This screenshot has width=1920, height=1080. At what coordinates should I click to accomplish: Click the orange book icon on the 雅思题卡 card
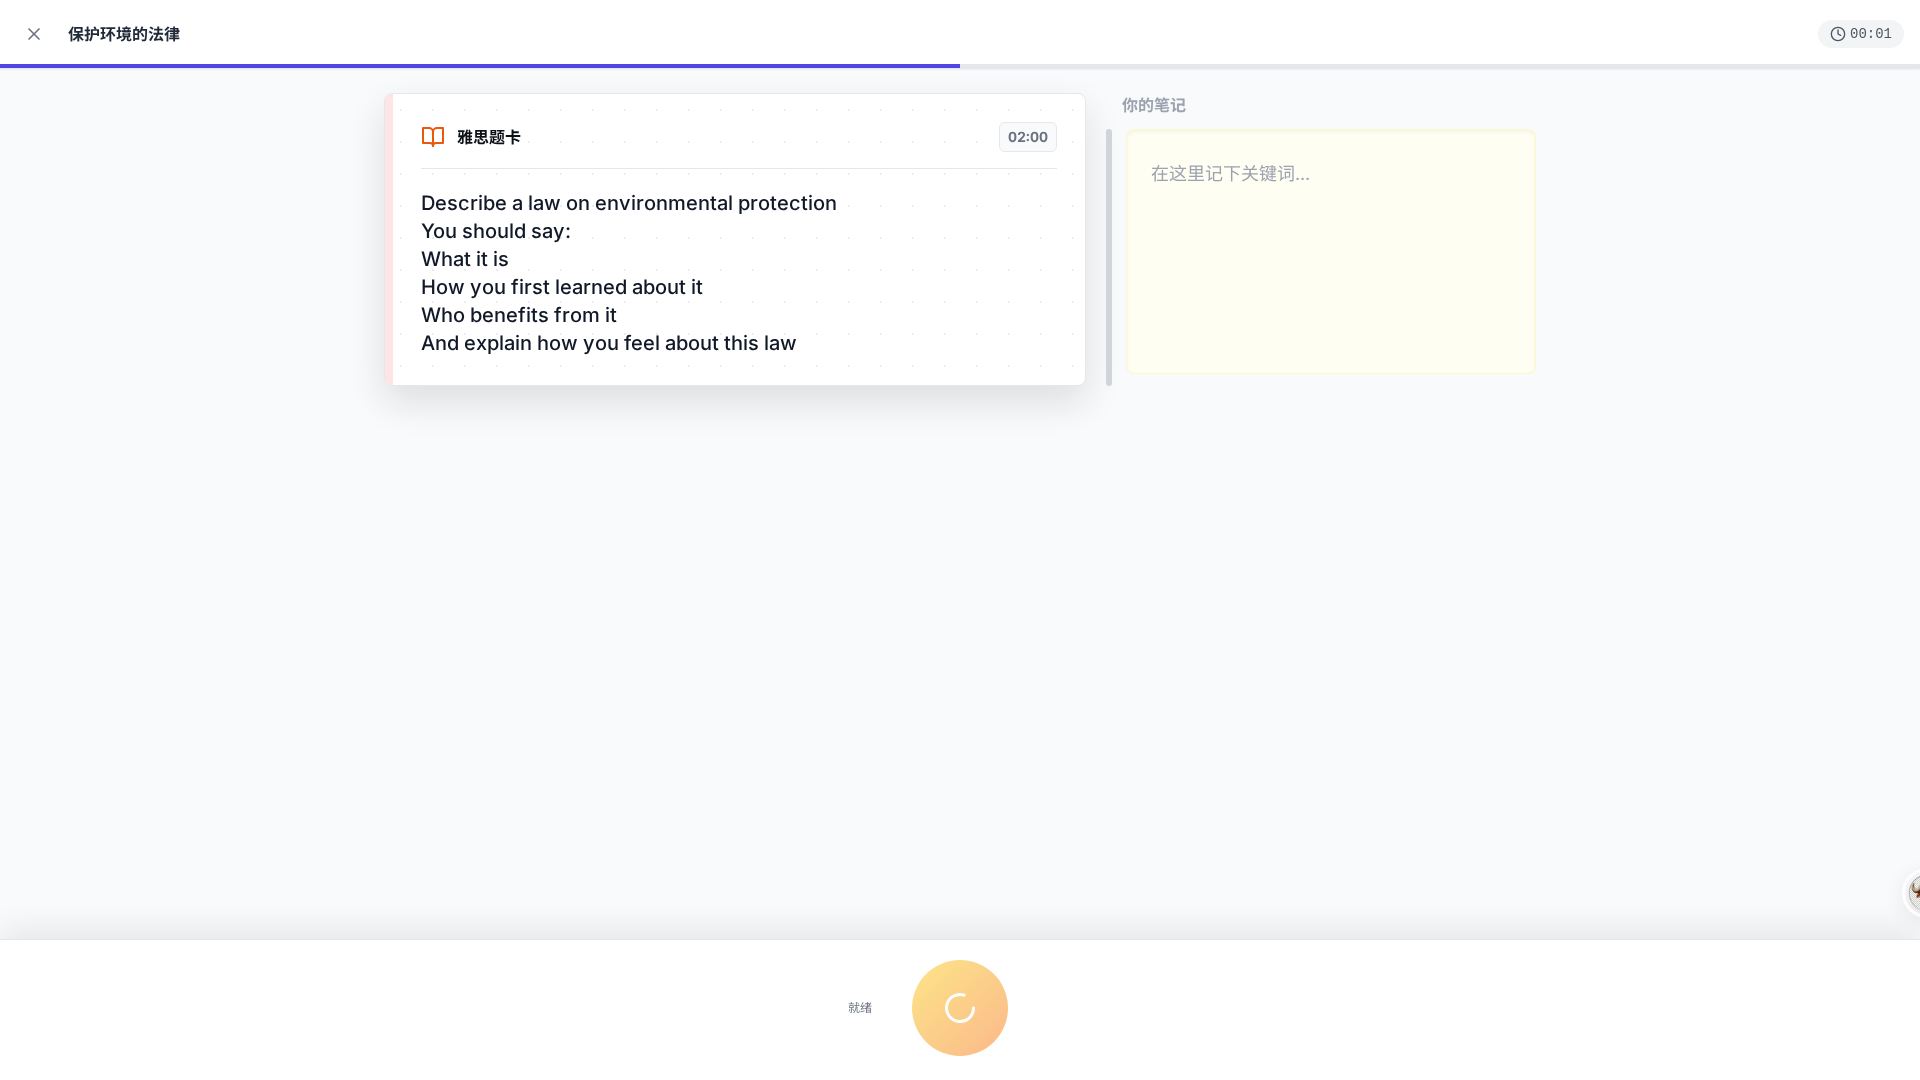tap(433, 137)
